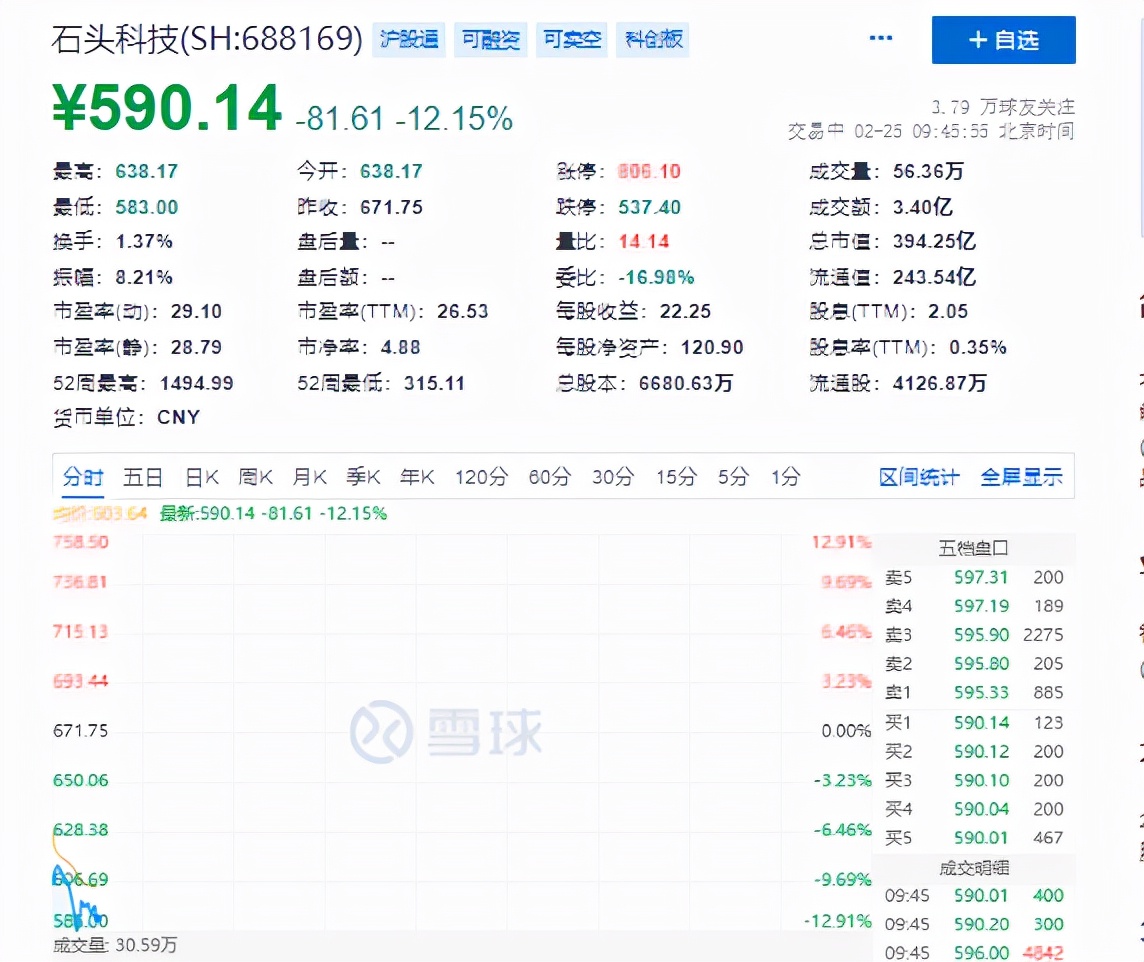The height and width of the screenshot is (962, 1144).
Task: Switch to the 五日 chart tab
Action: point(142,477)
